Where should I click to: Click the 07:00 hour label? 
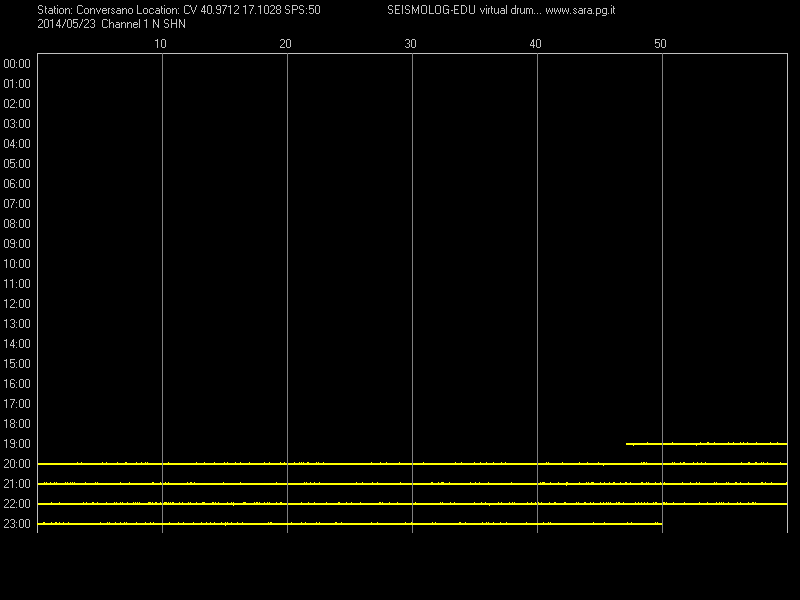[x=17, y=204]
